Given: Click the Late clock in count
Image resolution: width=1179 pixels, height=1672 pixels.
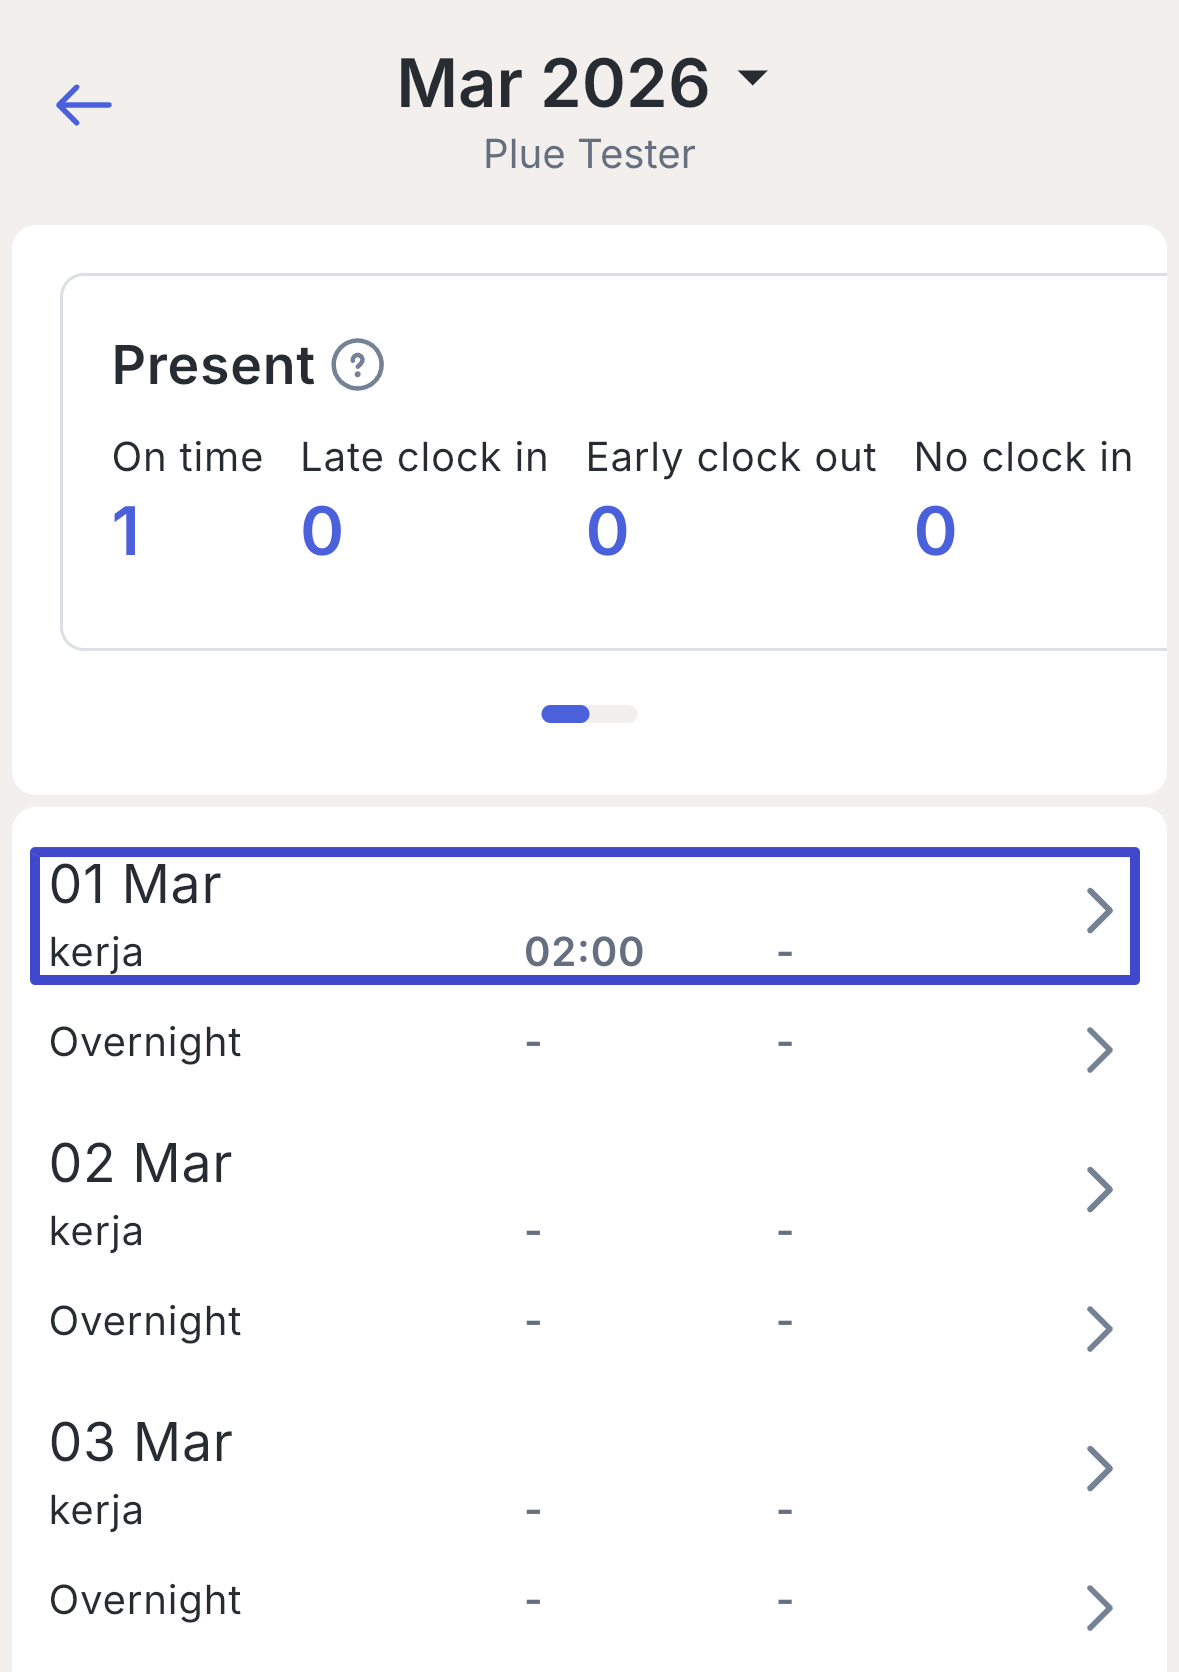Looking at the screenshot, I should coord(322,531).
